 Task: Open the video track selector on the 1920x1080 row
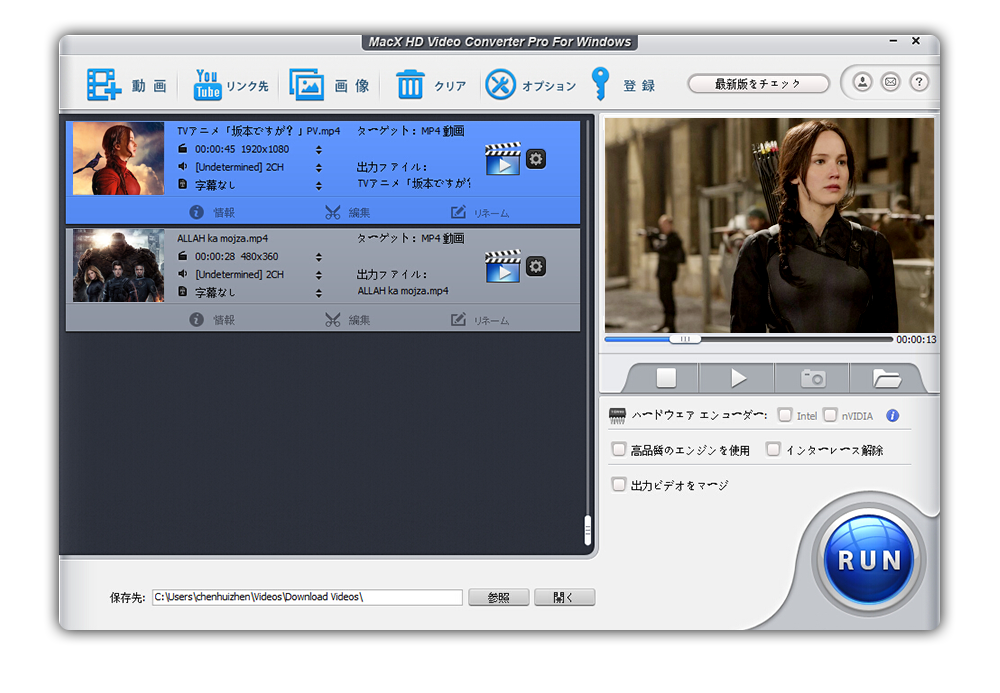click(x=318, y=150)
